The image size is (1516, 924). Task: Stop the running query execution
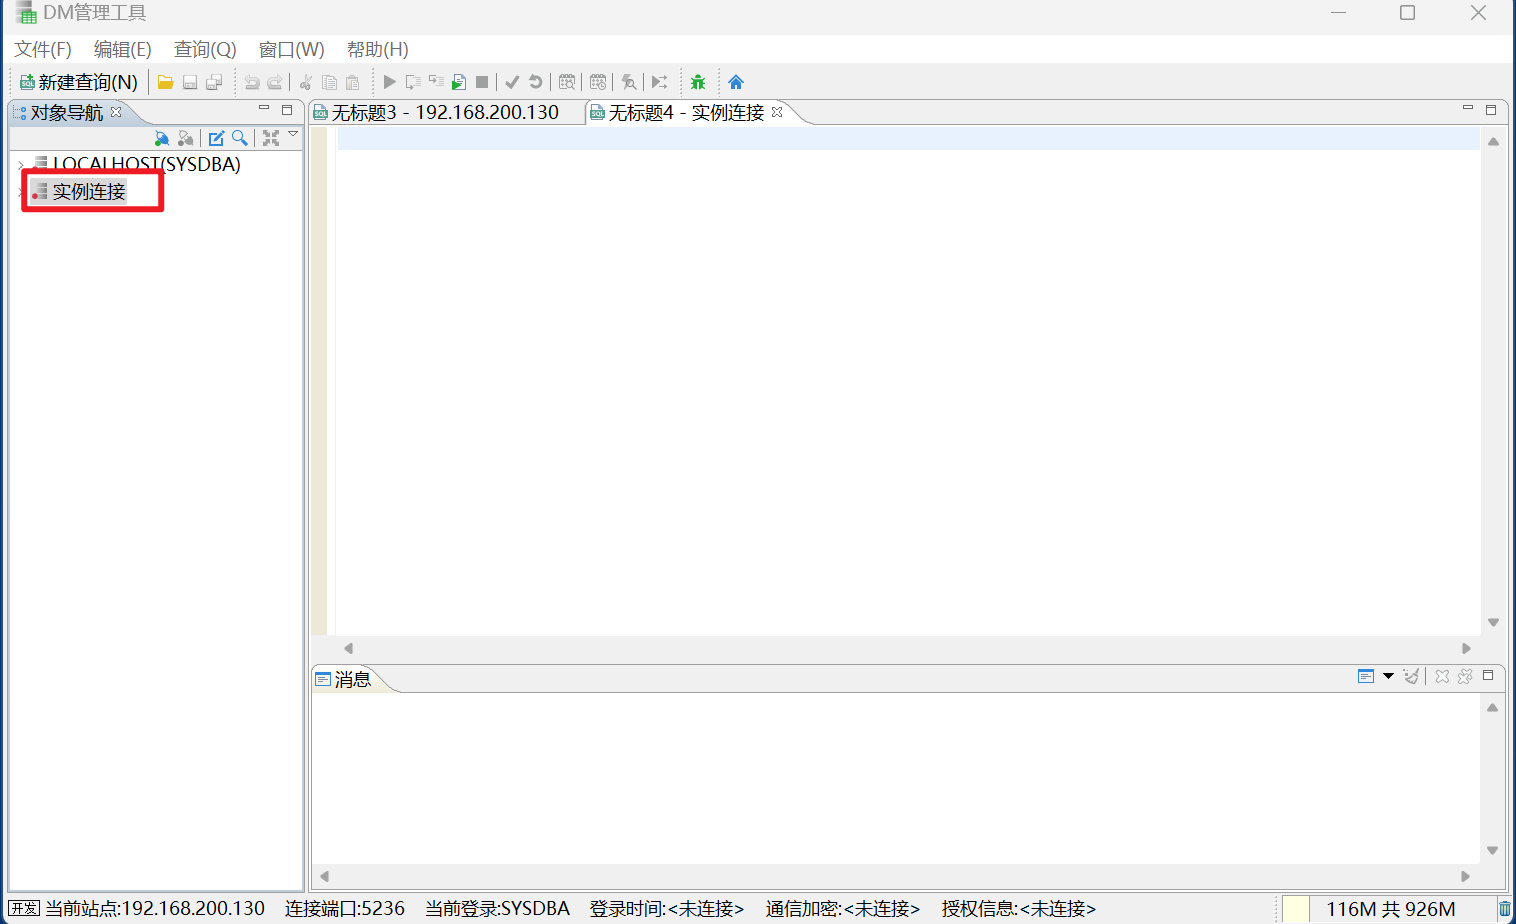click(x=482, y=81)
